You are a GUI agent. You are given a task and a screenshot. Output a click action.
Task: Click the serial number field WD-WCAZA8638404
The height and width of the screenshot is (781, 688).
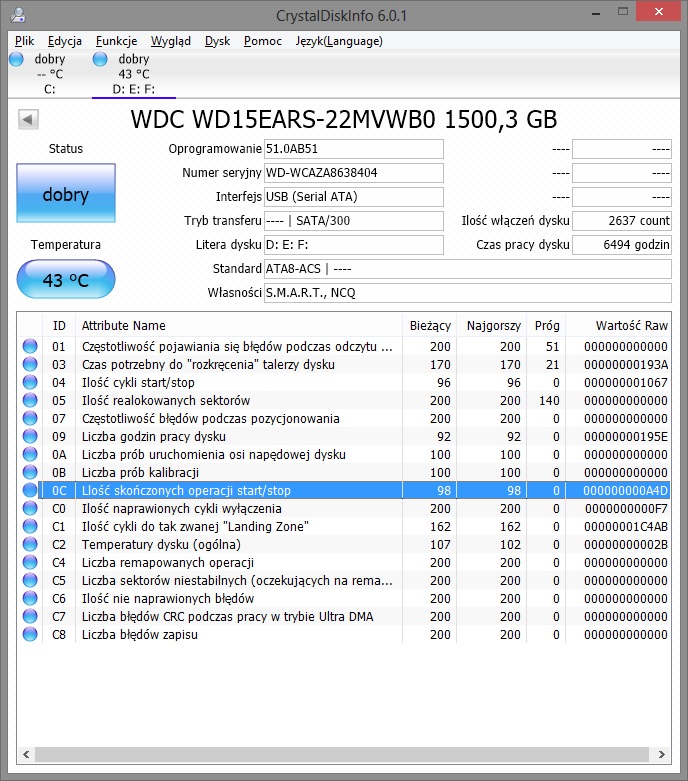coord(354,173)
